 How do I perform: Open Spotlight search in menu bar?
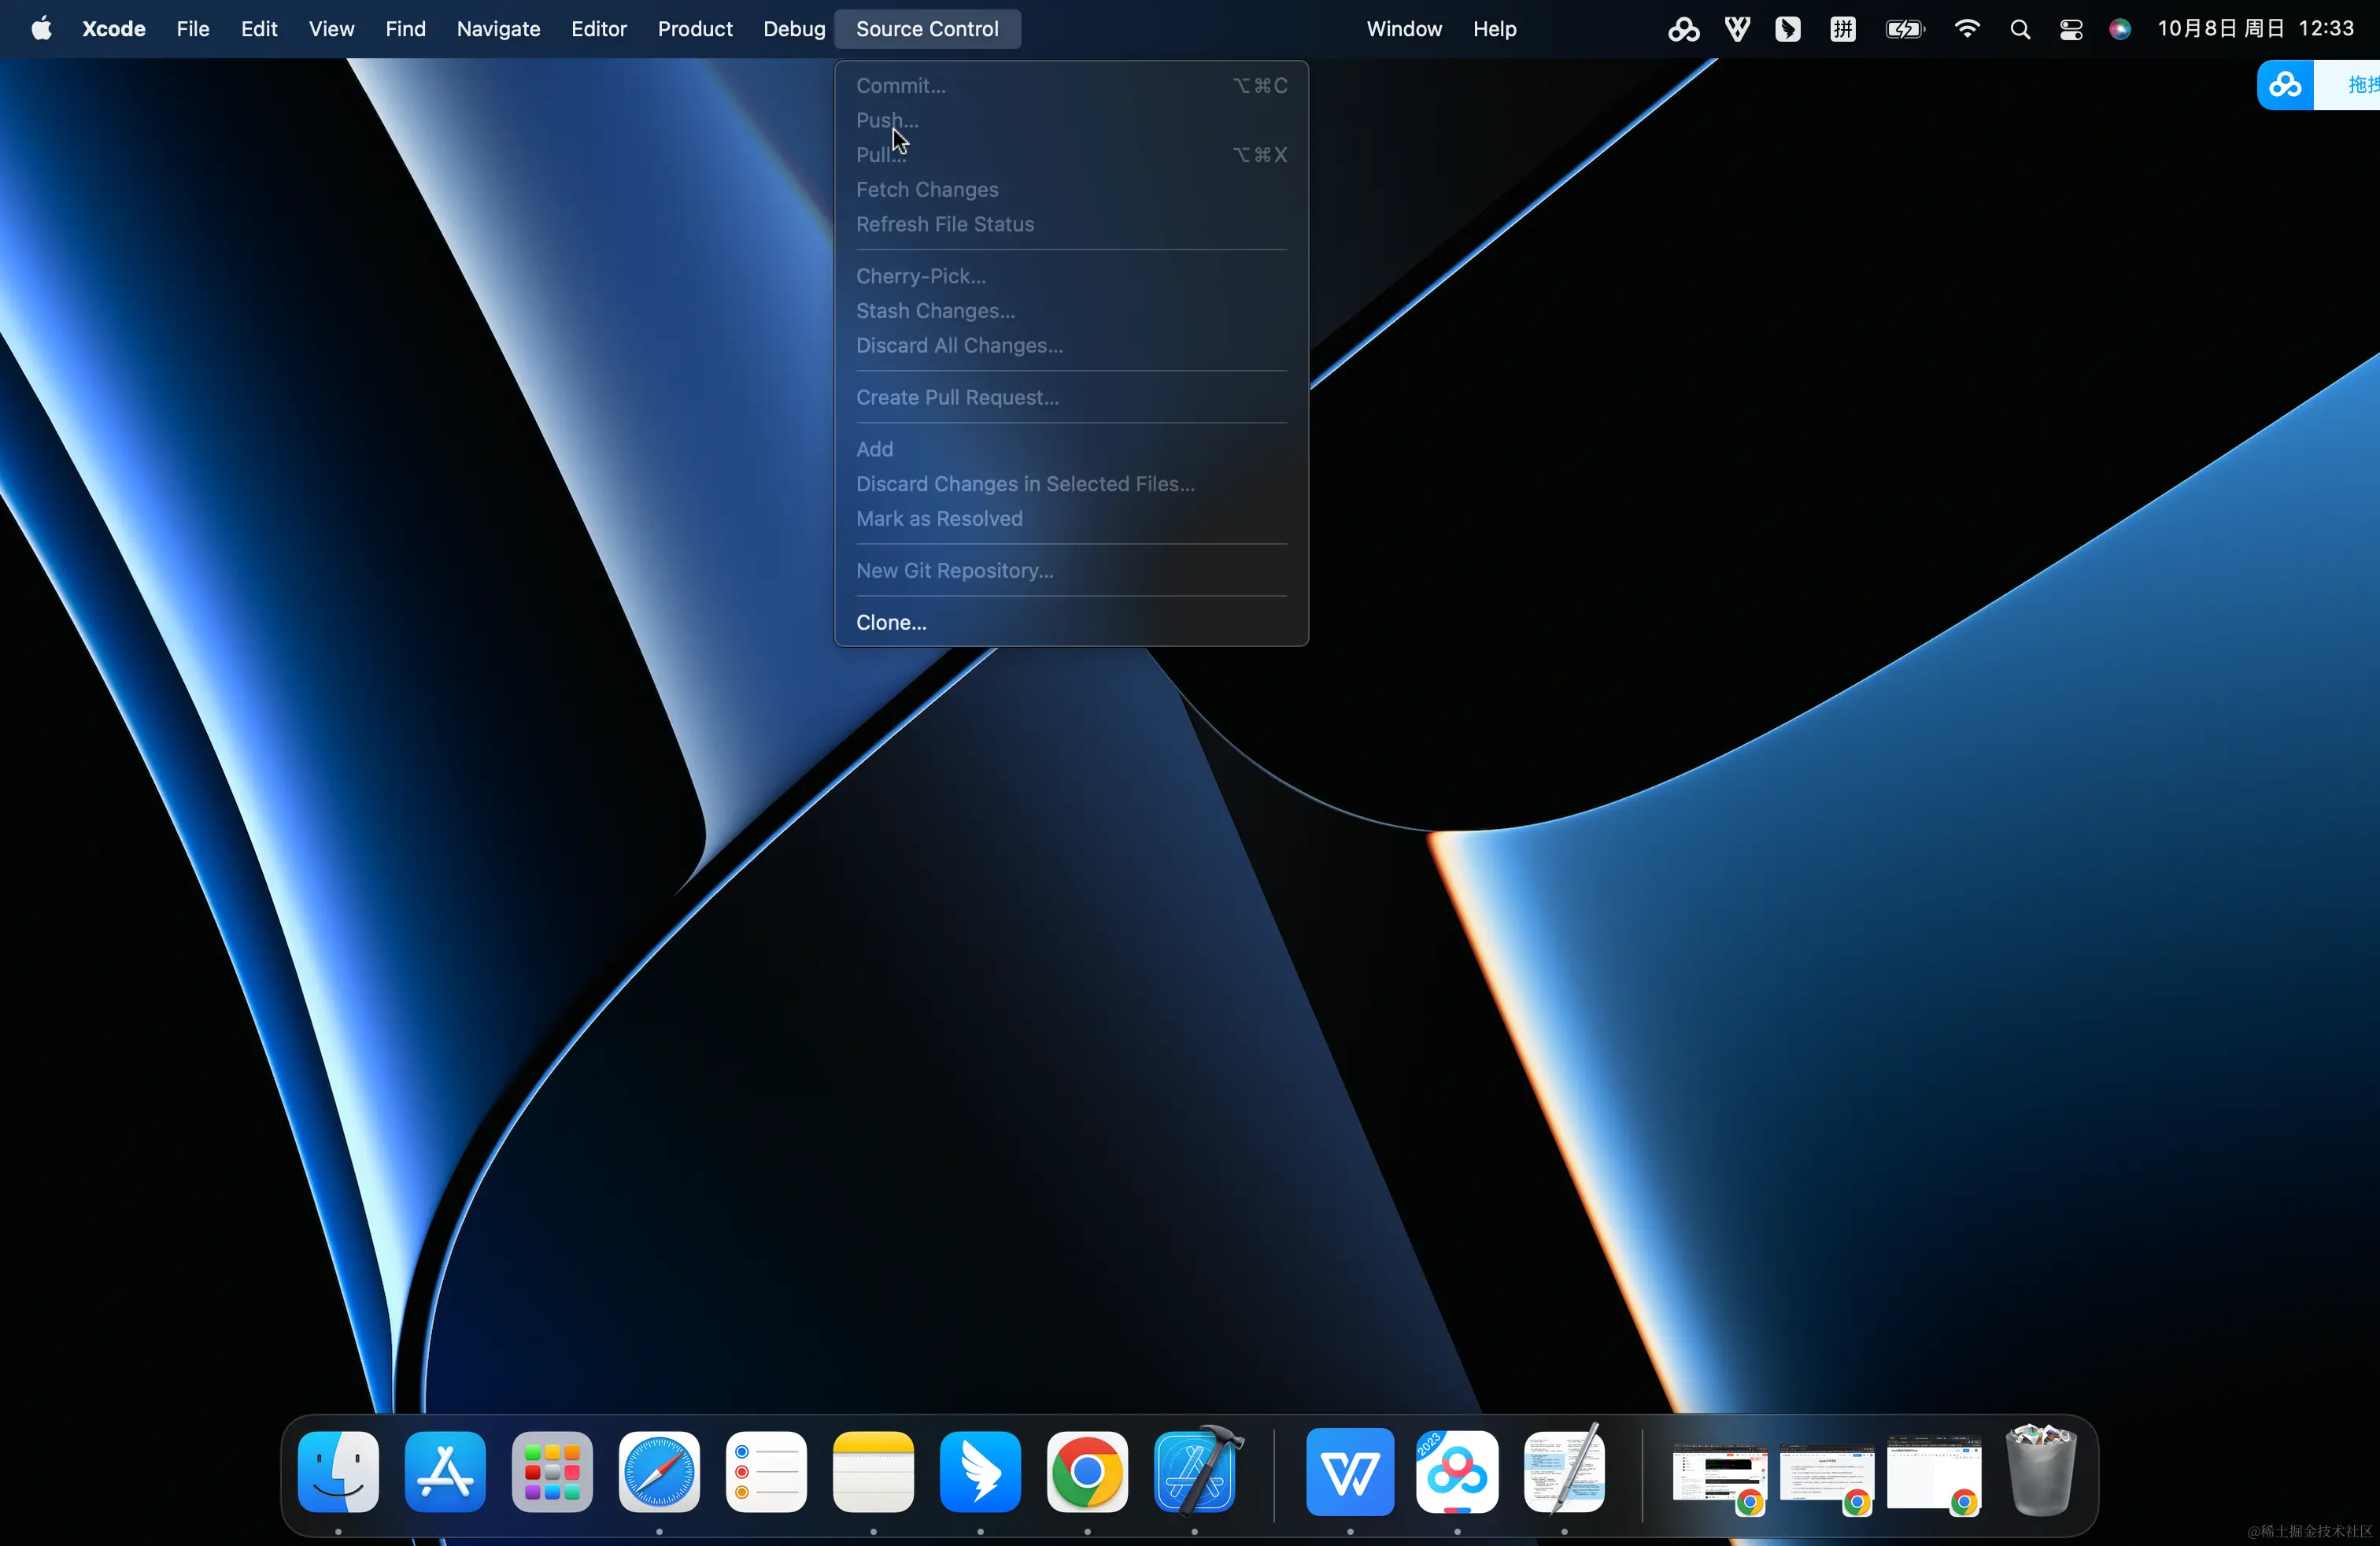click(2019, 29)
